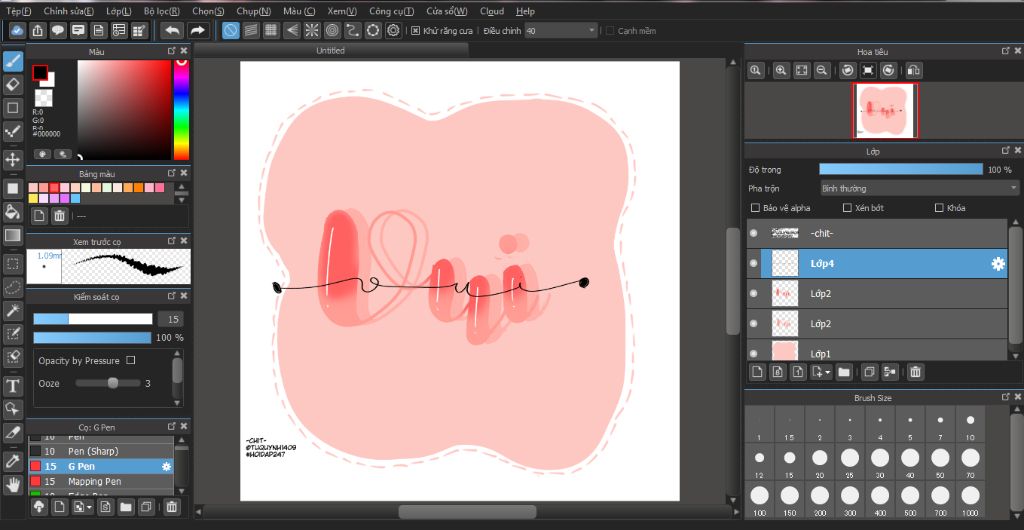The width and height of the screenshot is (1024, 530).
Task: Delete the selected layer with trash icon
Action: 916,372
